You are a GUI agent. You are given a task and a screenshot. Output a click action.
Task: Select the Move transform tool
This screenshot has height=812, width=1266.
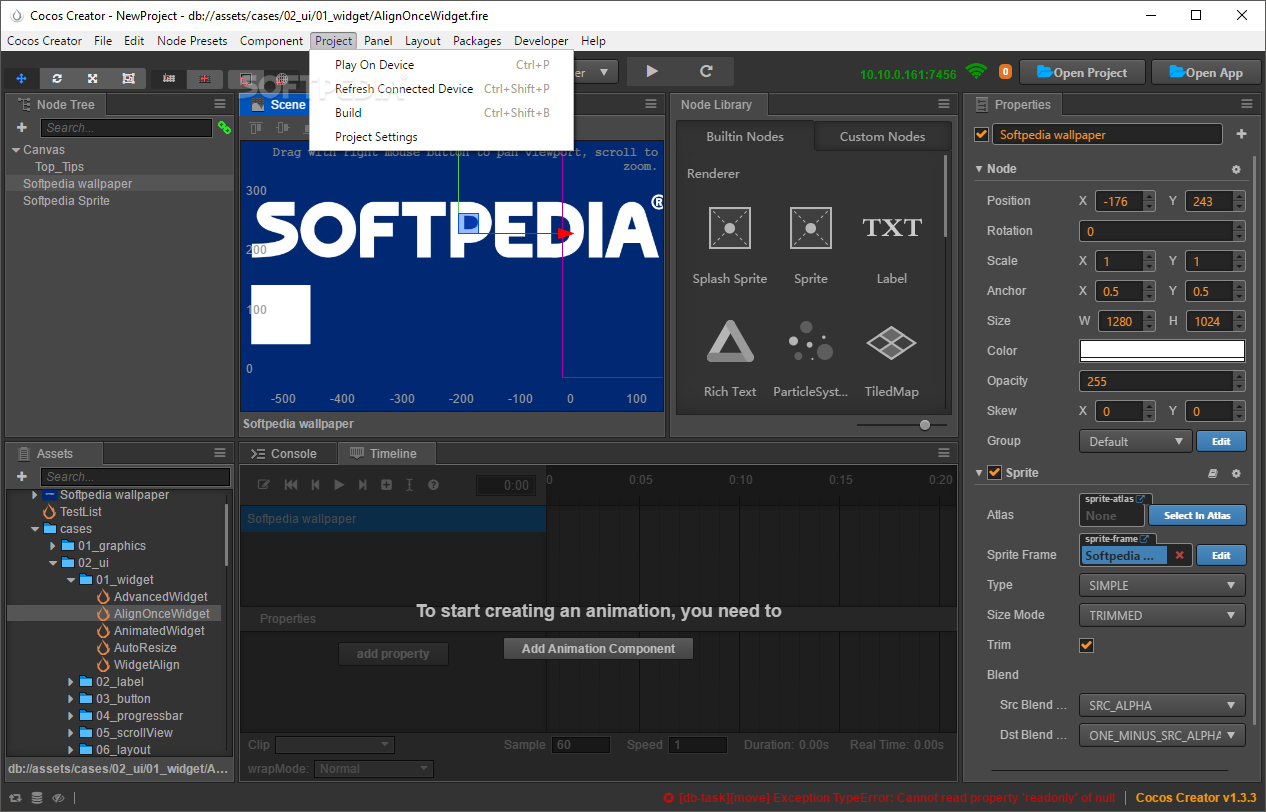[21, 78]
